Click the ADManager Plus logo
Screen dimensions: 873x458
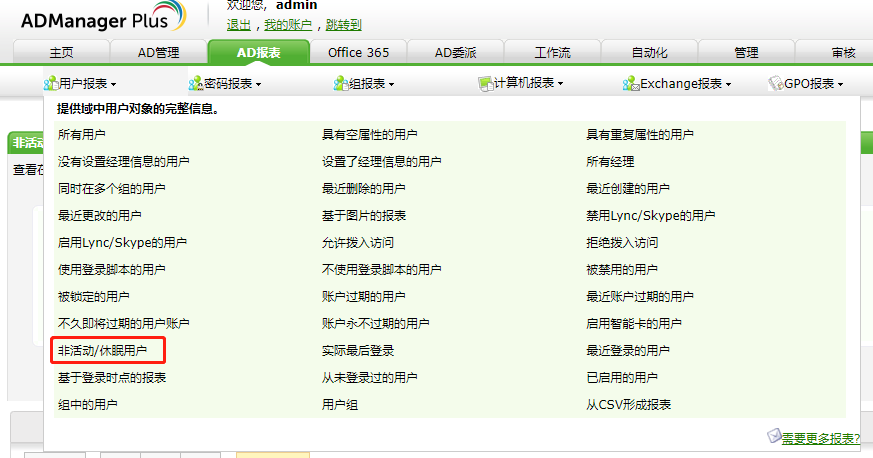pos(104,17)
